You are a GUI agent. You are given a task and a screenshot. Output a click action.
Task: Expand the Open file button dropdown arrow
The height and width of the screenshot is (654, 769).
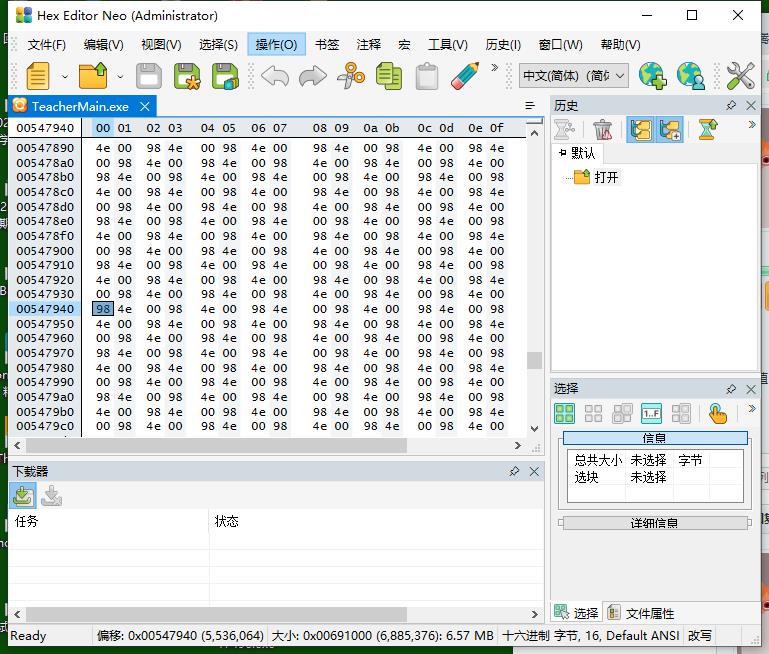(120, 76)
